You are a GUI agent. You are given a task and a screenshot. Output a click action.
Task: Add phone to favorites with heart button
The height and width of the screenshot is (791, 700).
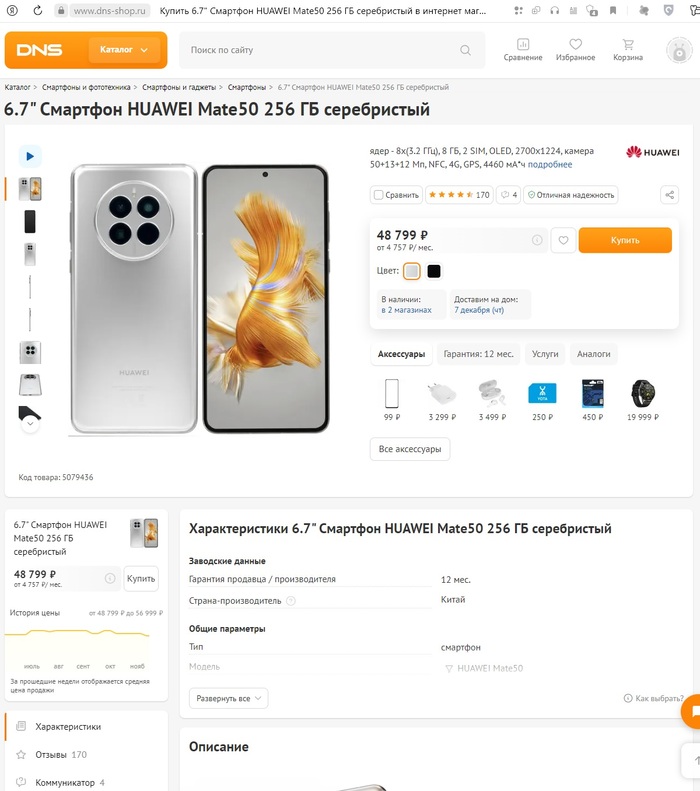pos(563,240)
